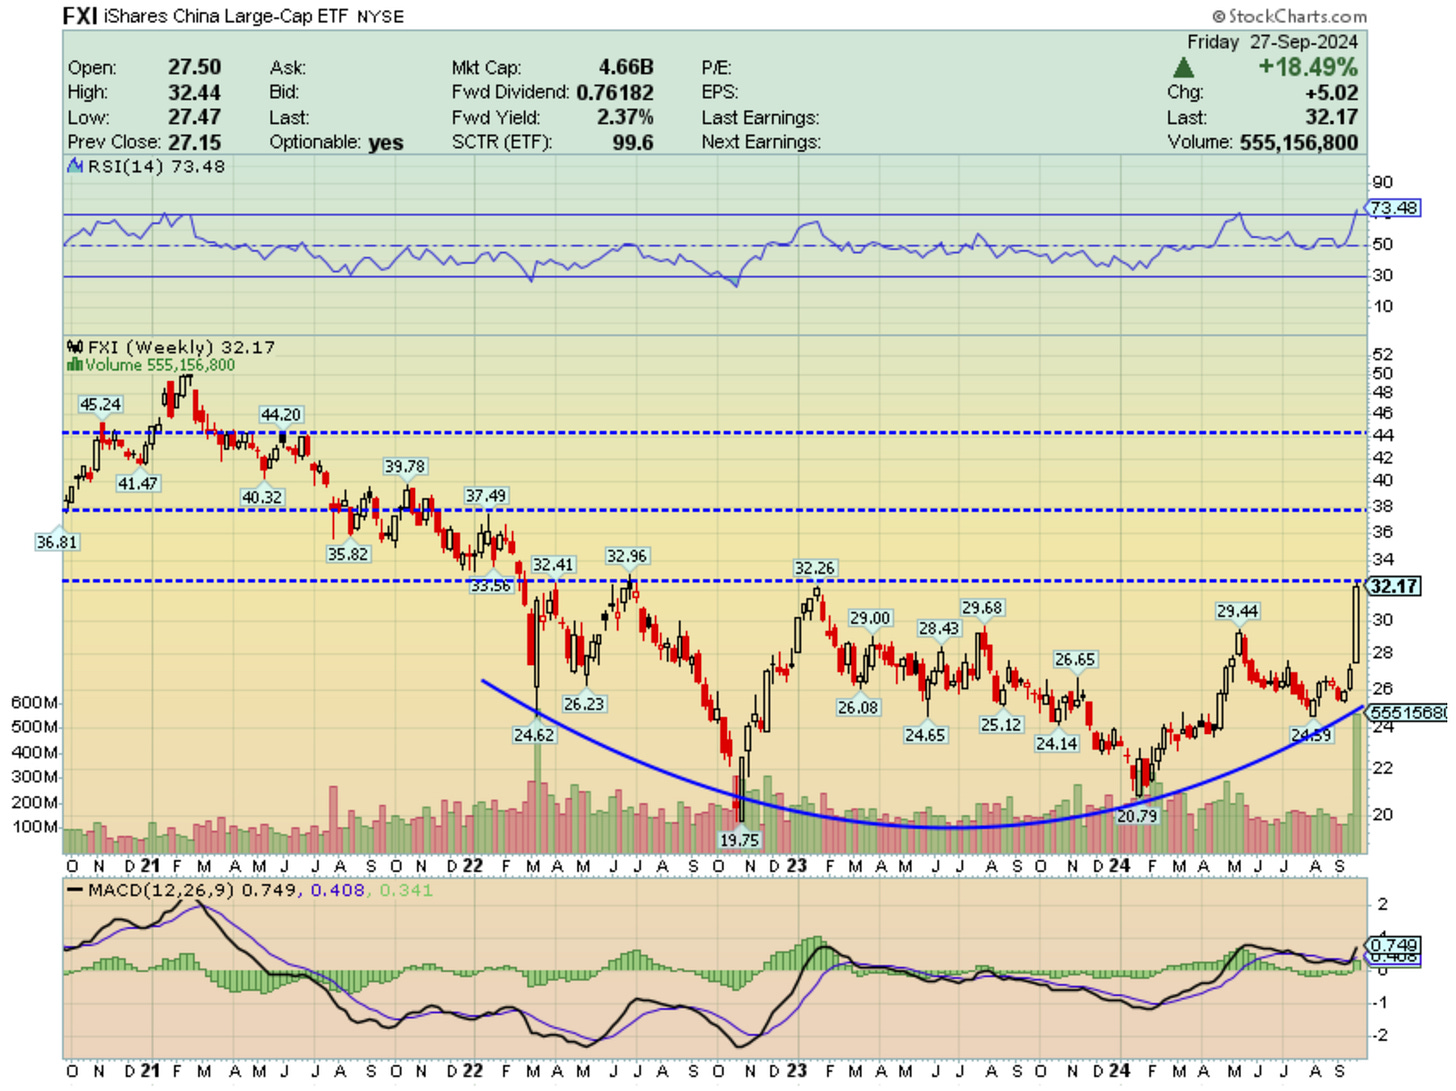1456x1091 pixels.
Task: Click the 19.75 low price label
Action: 740,840
